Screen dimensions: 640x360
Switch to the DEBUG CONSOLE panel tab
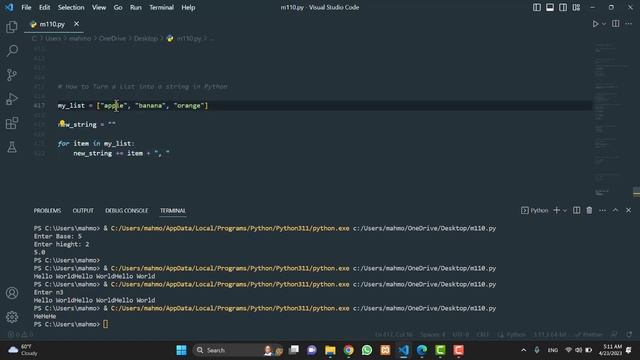127,211
